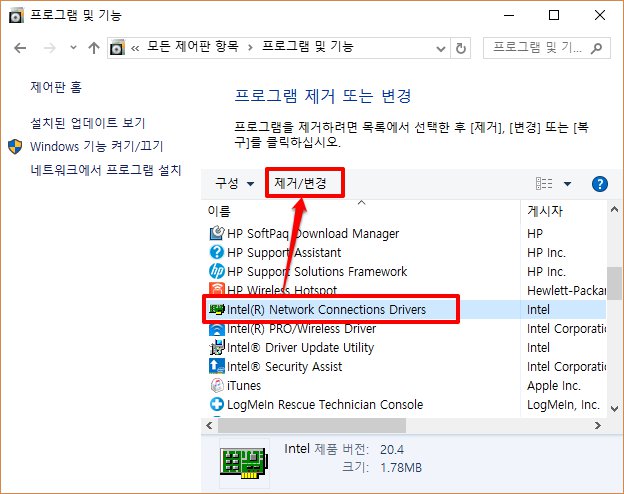Click the Intel(R) Network Connections Drivers icon
The image size is (624, 494).
coord(217,309)
